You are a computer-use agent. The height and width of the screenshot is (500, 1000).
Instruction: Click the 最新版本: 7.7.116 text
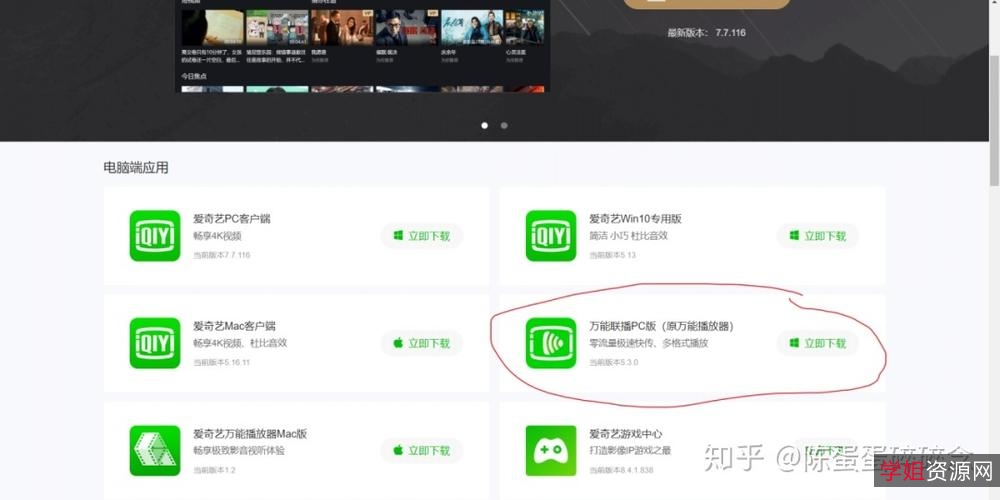707,33
